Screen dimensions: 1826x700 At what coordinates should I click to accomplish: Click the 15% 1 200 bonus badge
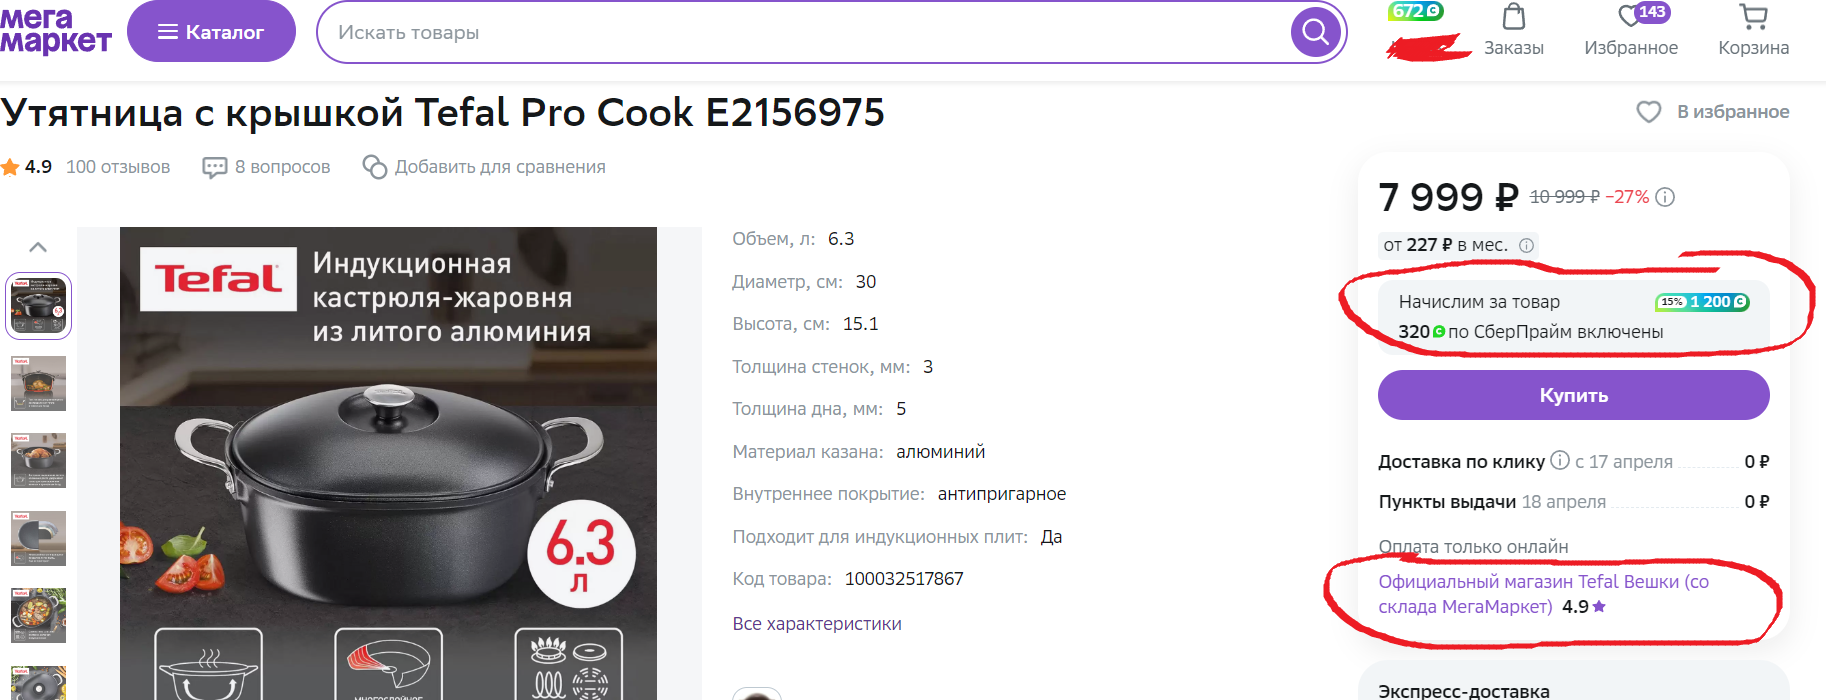(1702, 302)
